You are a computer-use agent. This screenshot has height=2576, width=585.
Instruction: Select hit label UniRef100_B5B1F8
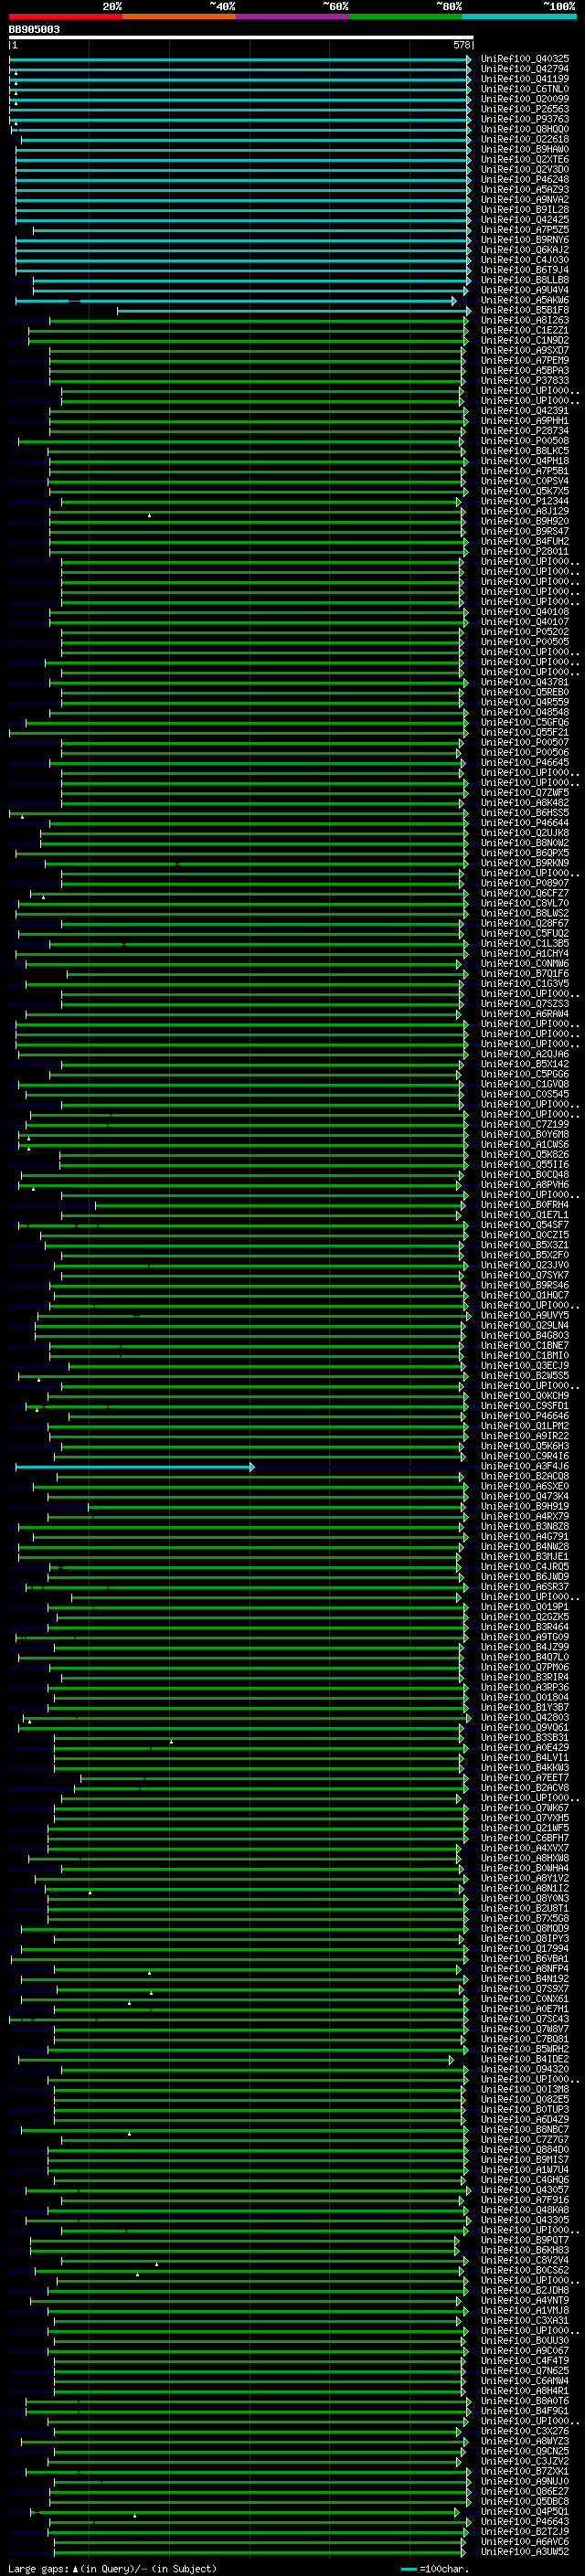click(x=525, y=310)
